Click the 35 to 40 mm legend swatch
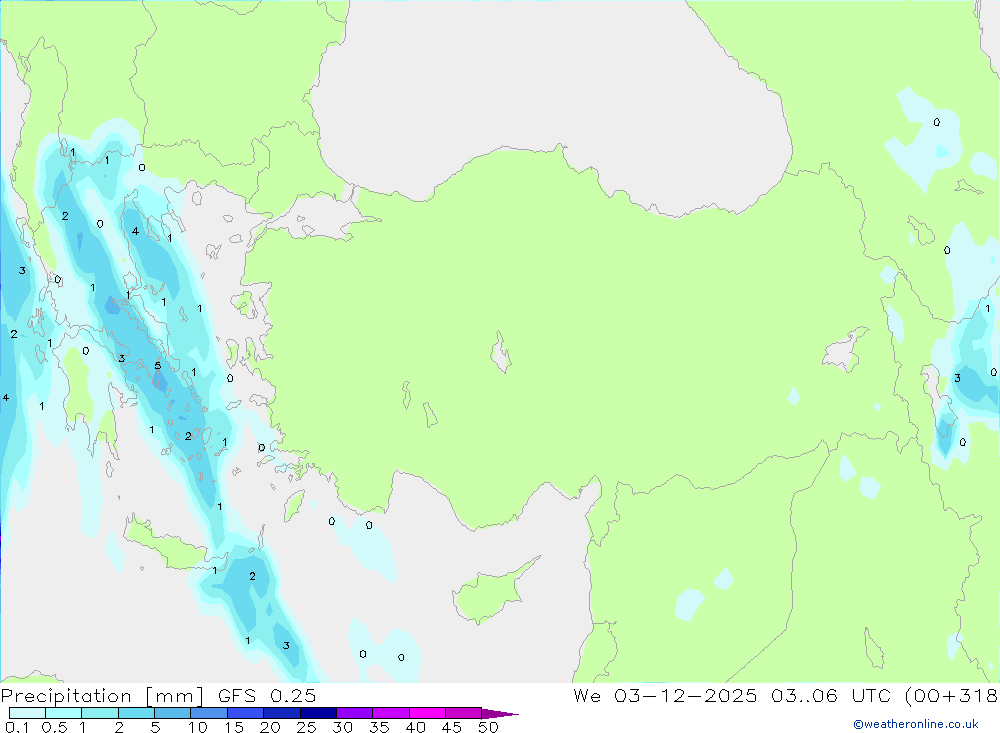Screen dimensions: 1000x733 (391, 713)
